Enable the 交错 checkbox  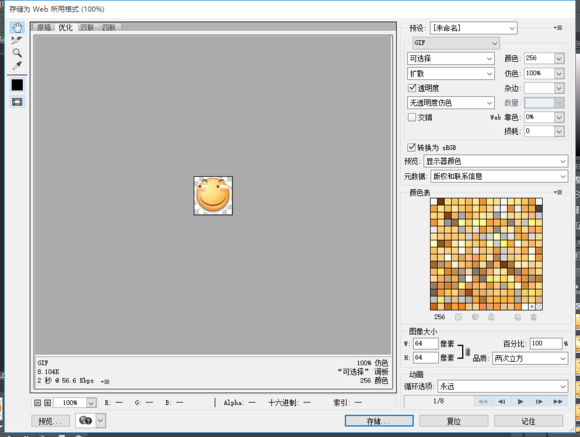pos(412,117)
